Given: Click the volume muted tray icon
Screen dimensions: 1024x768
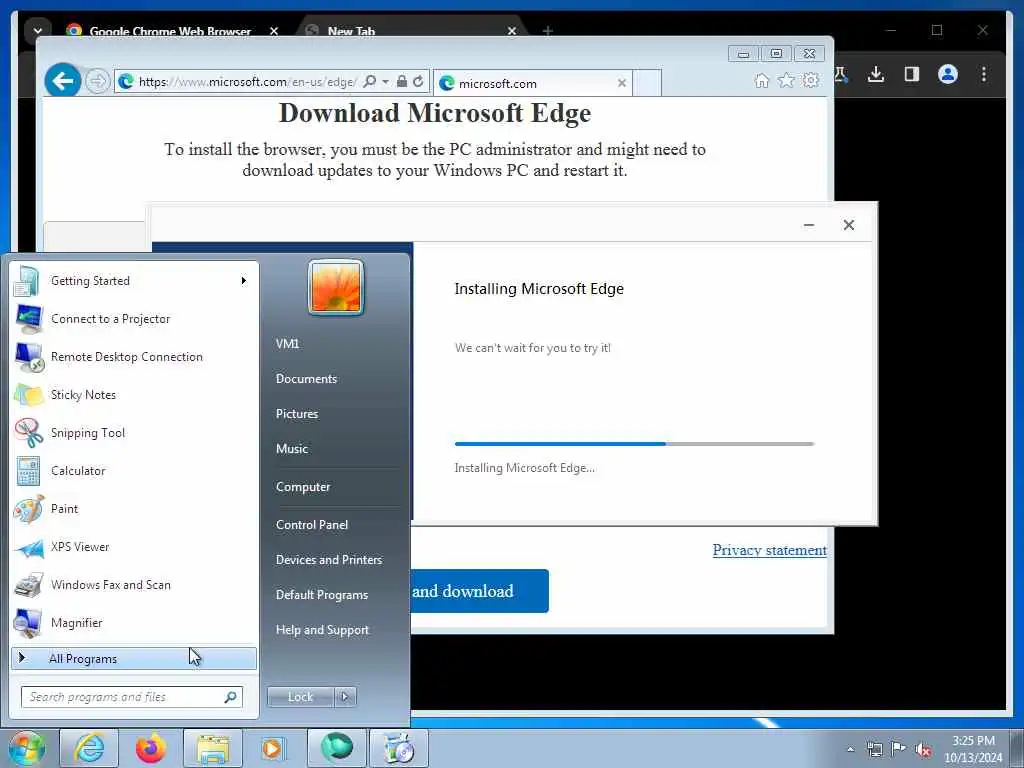Looking at the screenshot, I should point(923,750).
